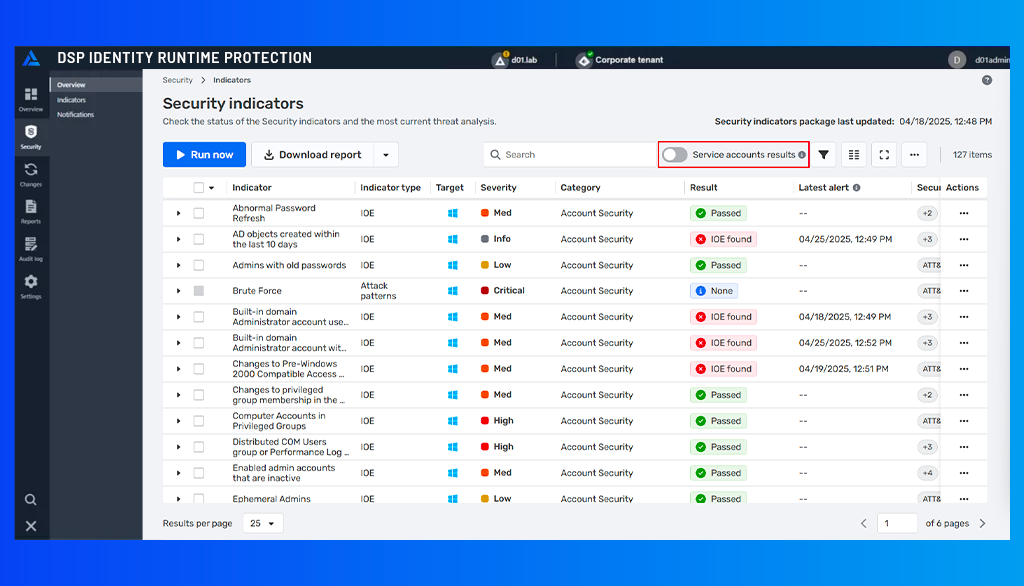Open the Results per page dropdown
Image resolution: width=1024 pixels, height=586 pixels.
[263, 523]
